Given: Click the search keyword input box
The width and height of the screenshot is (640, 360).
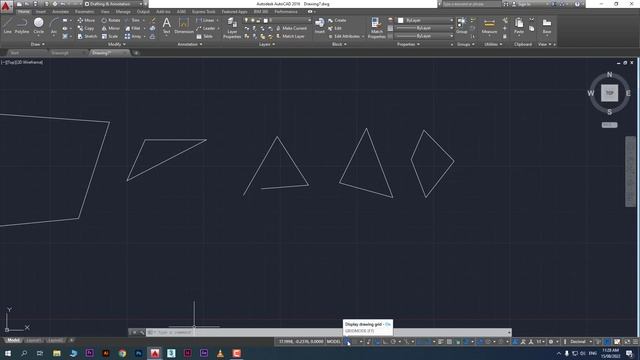Looking at the screenshot, I should pos(471,4).
